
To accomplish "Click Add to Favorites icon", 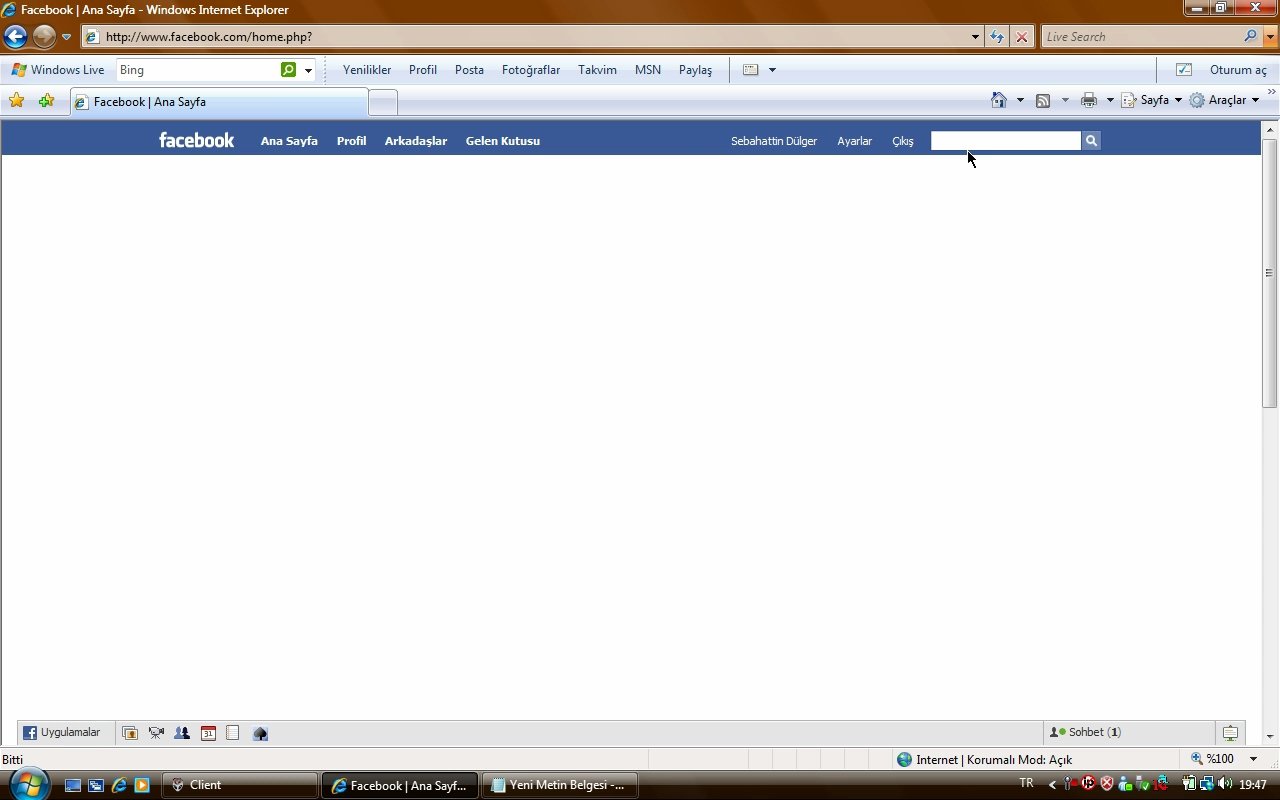I will point(46,100).
